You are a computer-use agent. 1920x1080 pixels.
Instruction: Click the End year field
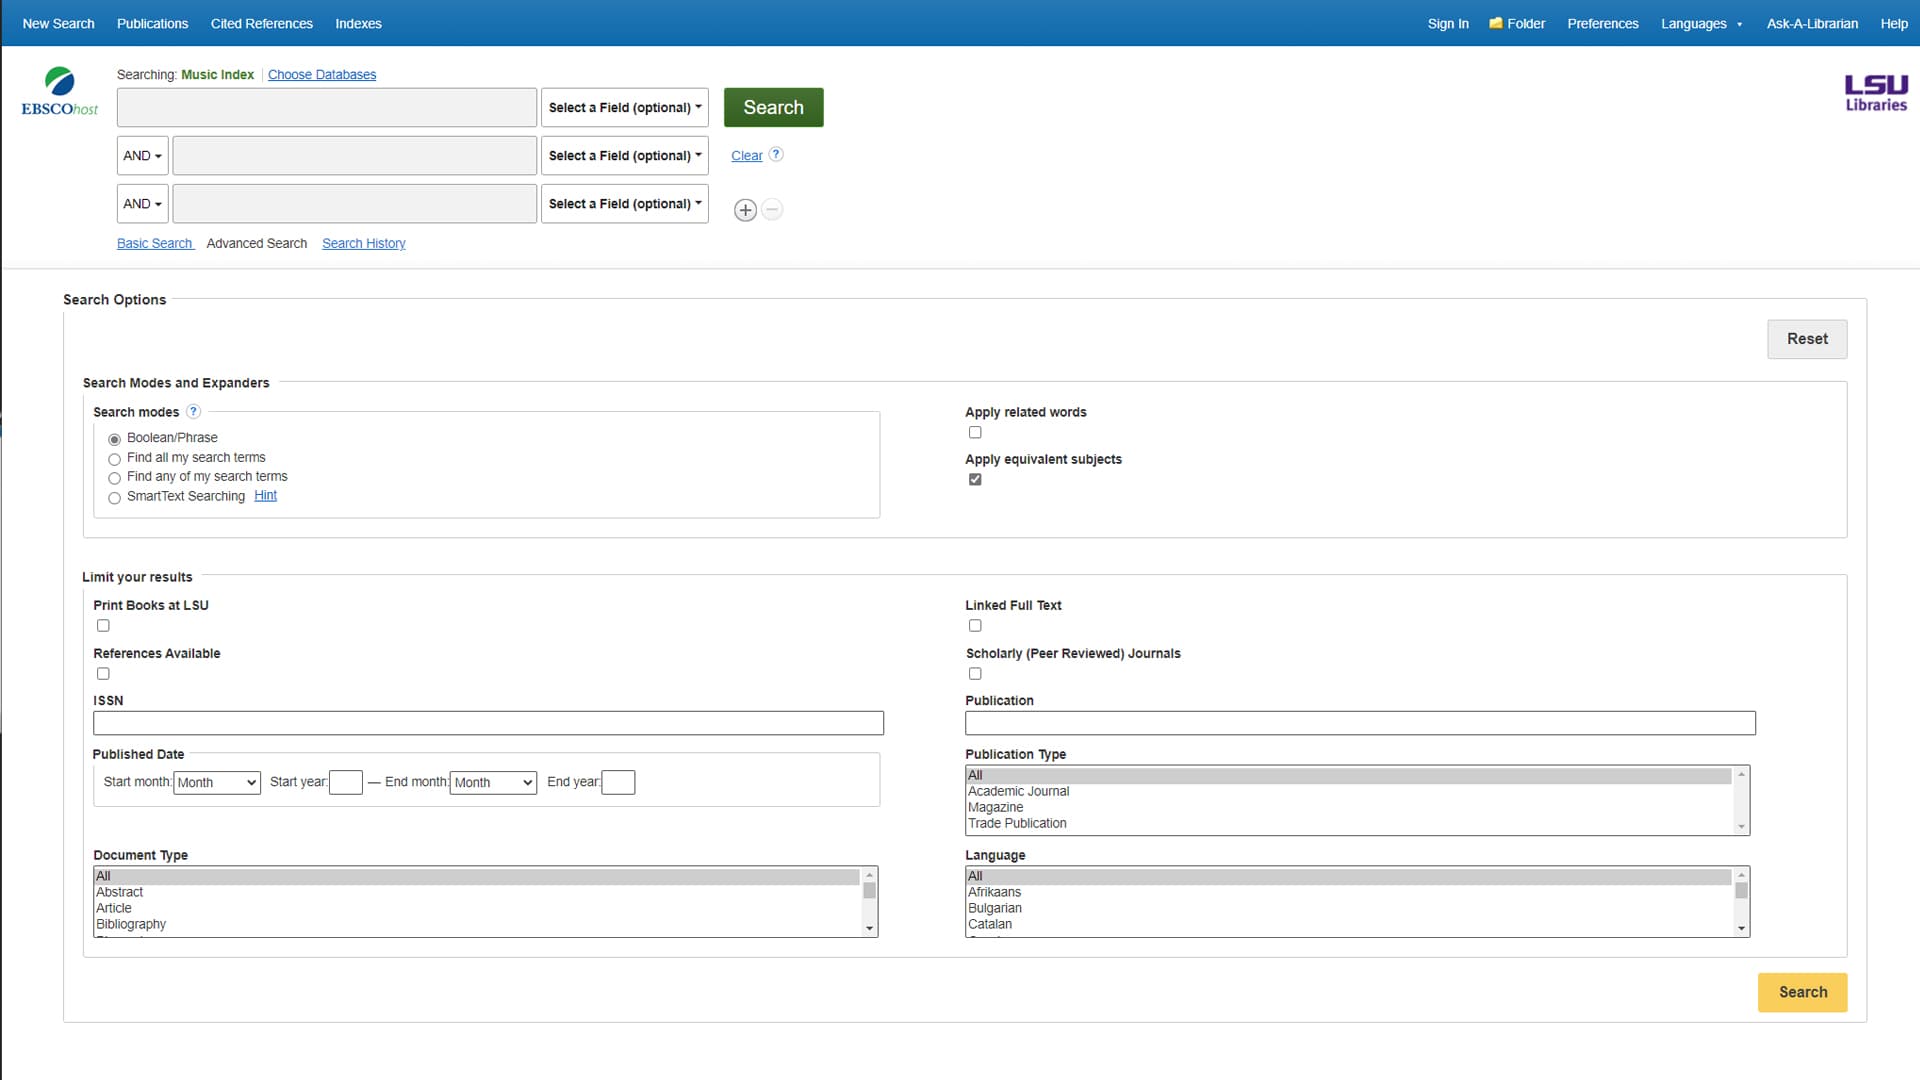pyautogui.click(x=618, y=782)
